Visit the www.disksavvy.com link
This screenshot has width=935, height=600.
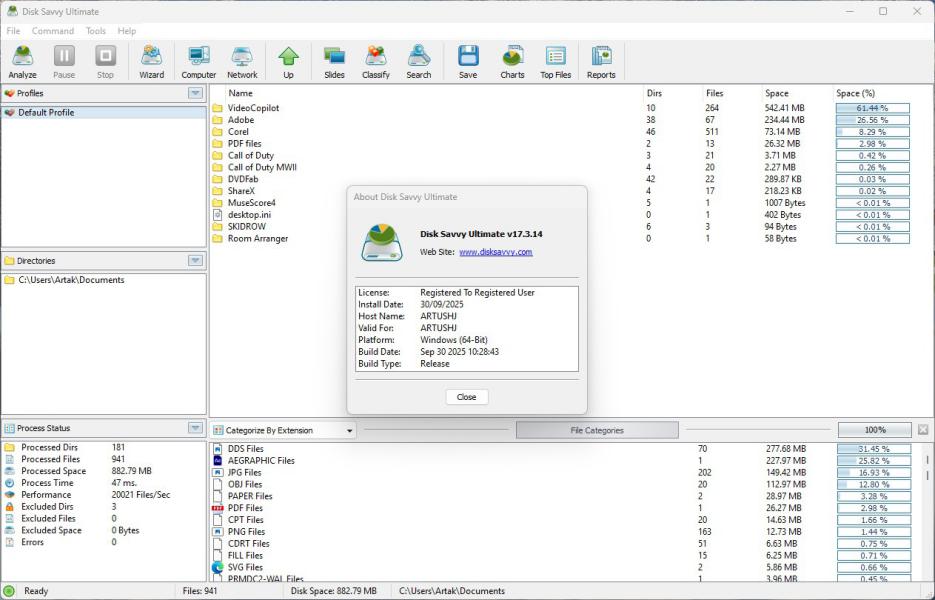click(495, 252)
